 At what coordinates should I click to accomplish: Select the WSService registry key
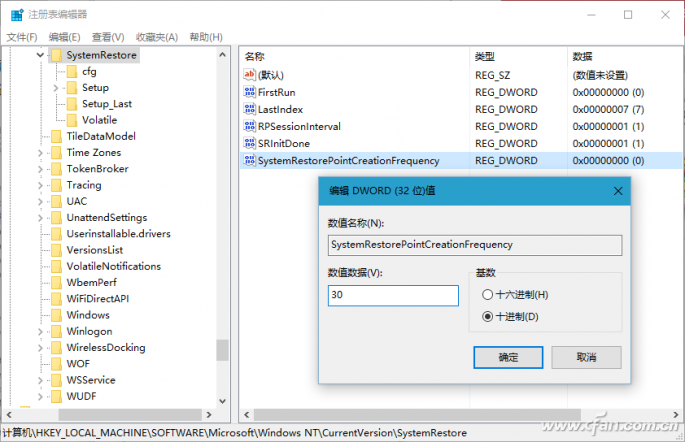[91, 380]
